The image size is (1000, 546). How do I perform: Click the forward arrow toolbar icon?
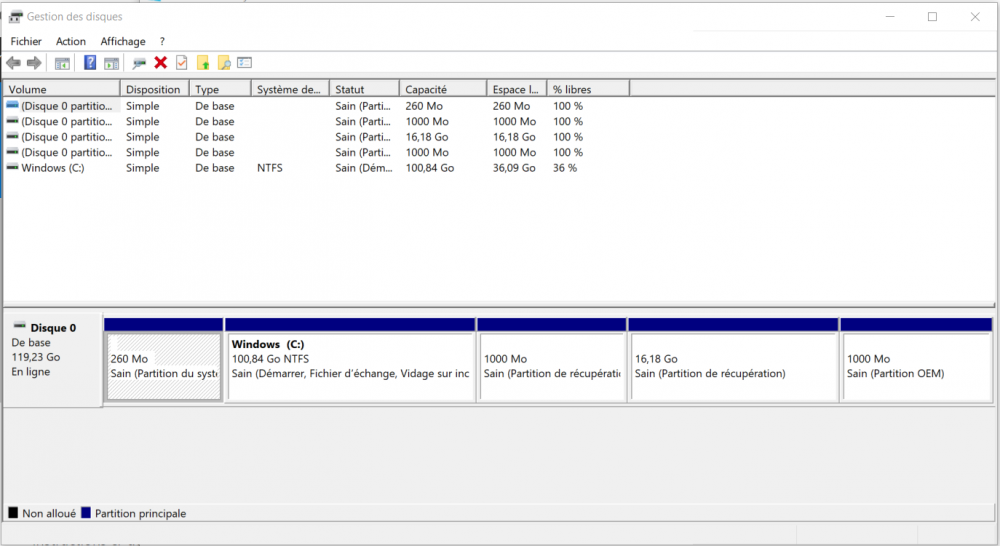point(34,63)
